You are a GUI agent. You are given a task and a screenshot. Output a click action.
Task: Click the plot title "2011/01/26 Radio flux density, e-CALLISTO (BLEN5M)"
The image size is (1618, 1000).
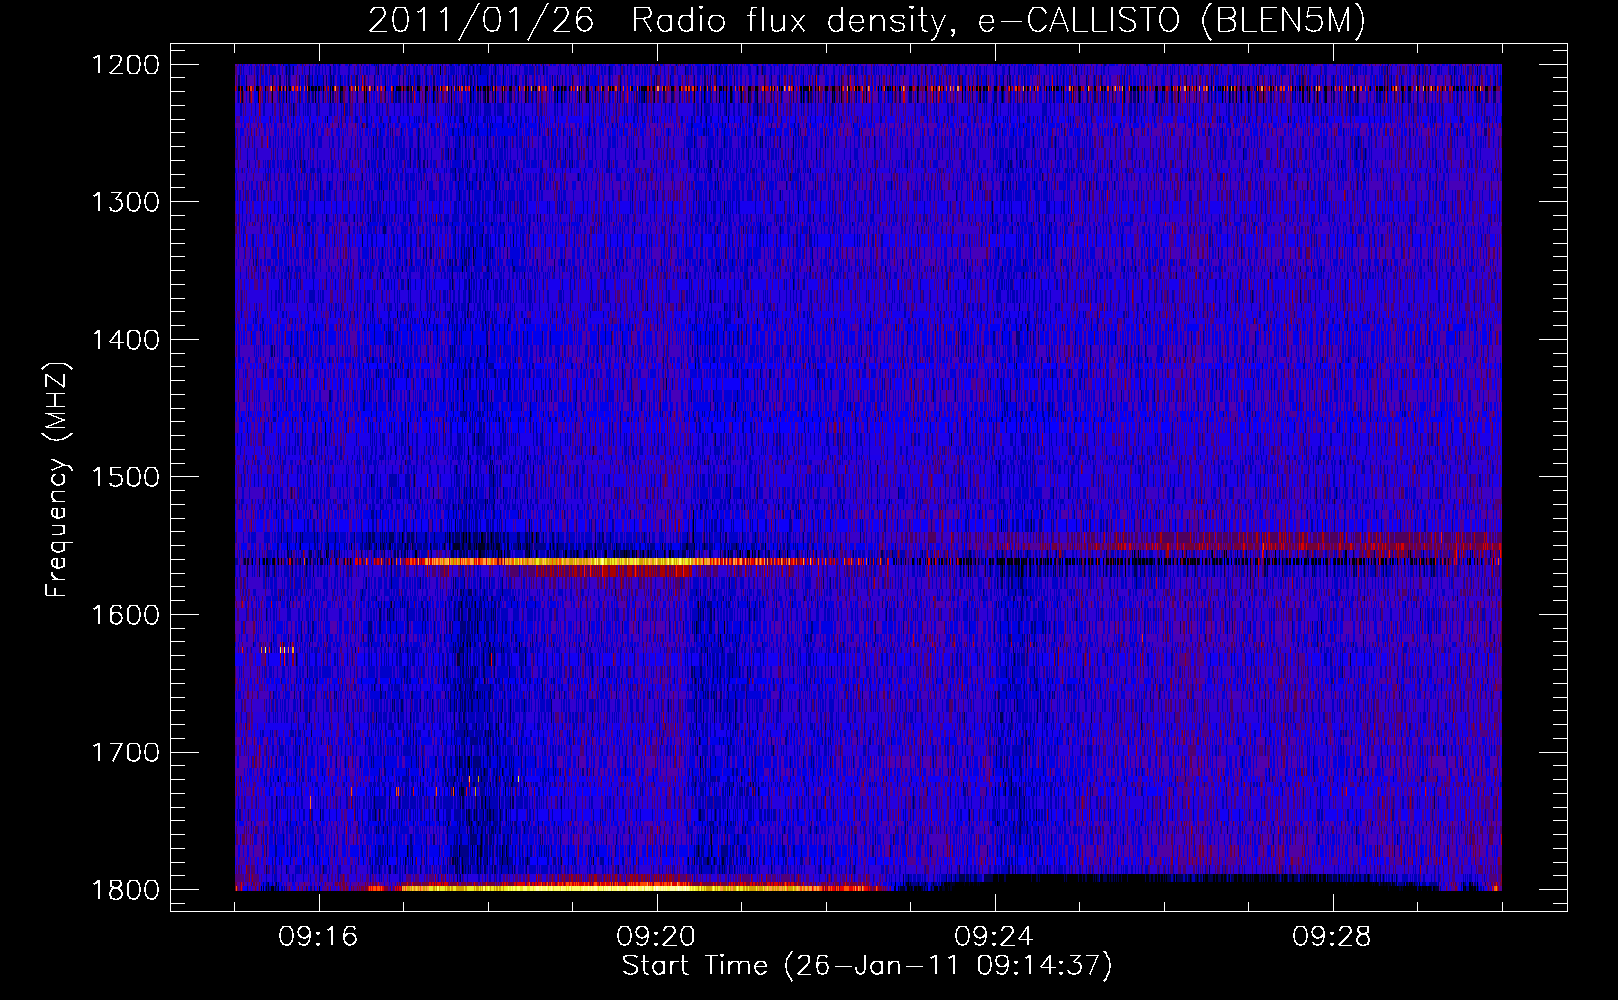point(867,20)
